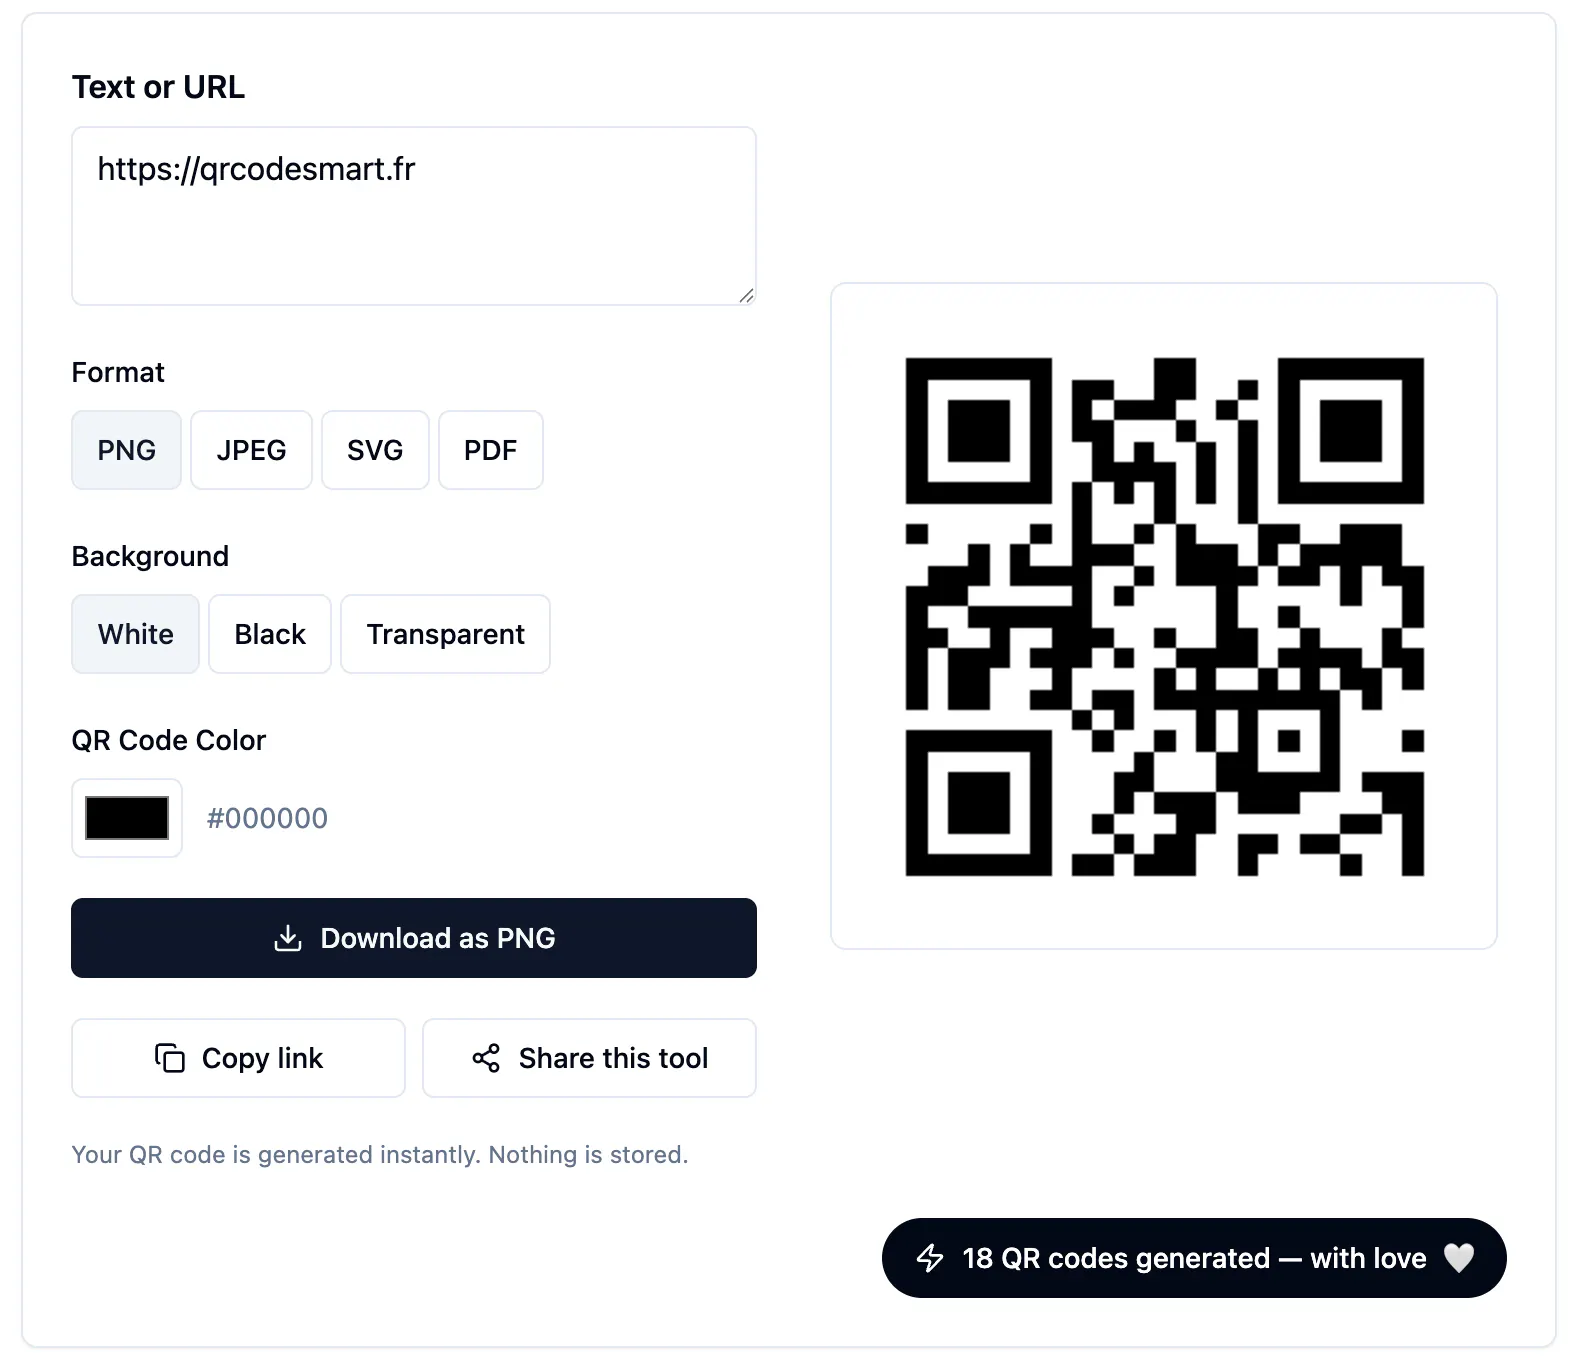This screenshot has width=1572, height=1366.
Task: Focus the Text or URL input field
Action: (x=414, y=216)
